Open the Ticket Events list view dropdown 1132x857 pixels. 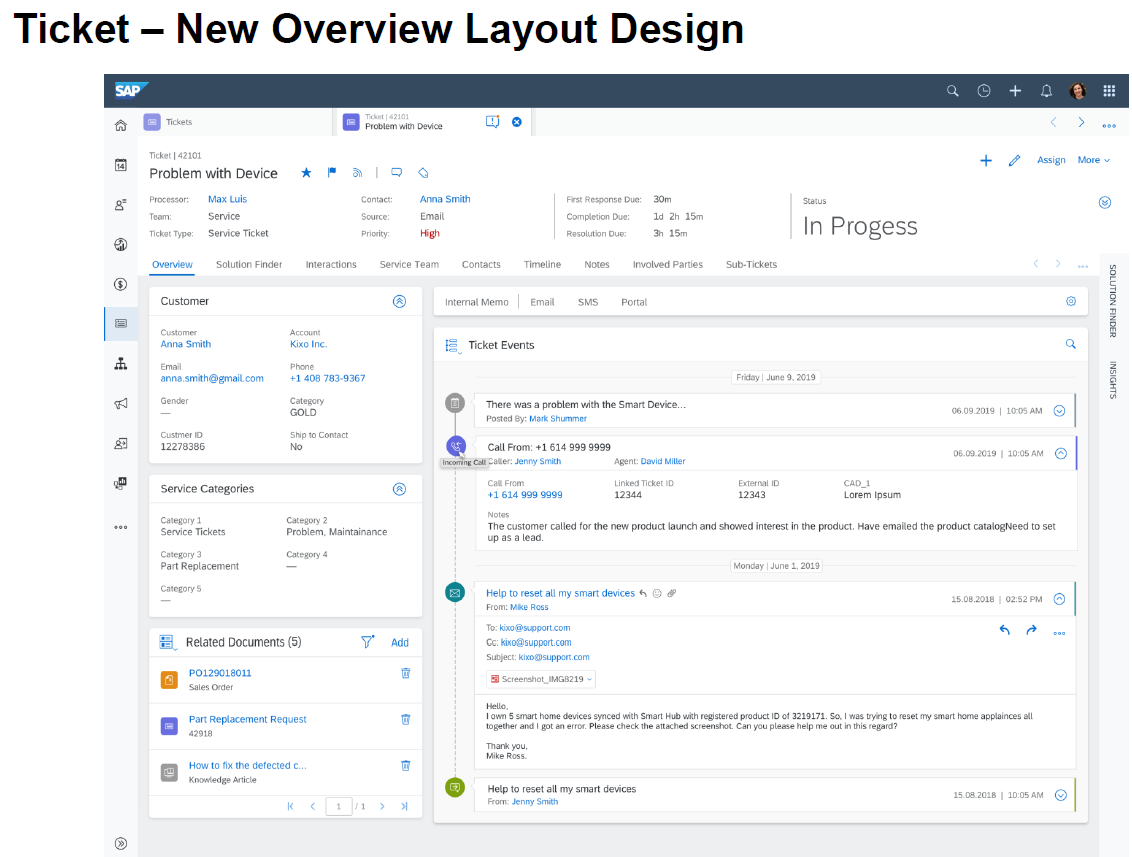[452, 346]
